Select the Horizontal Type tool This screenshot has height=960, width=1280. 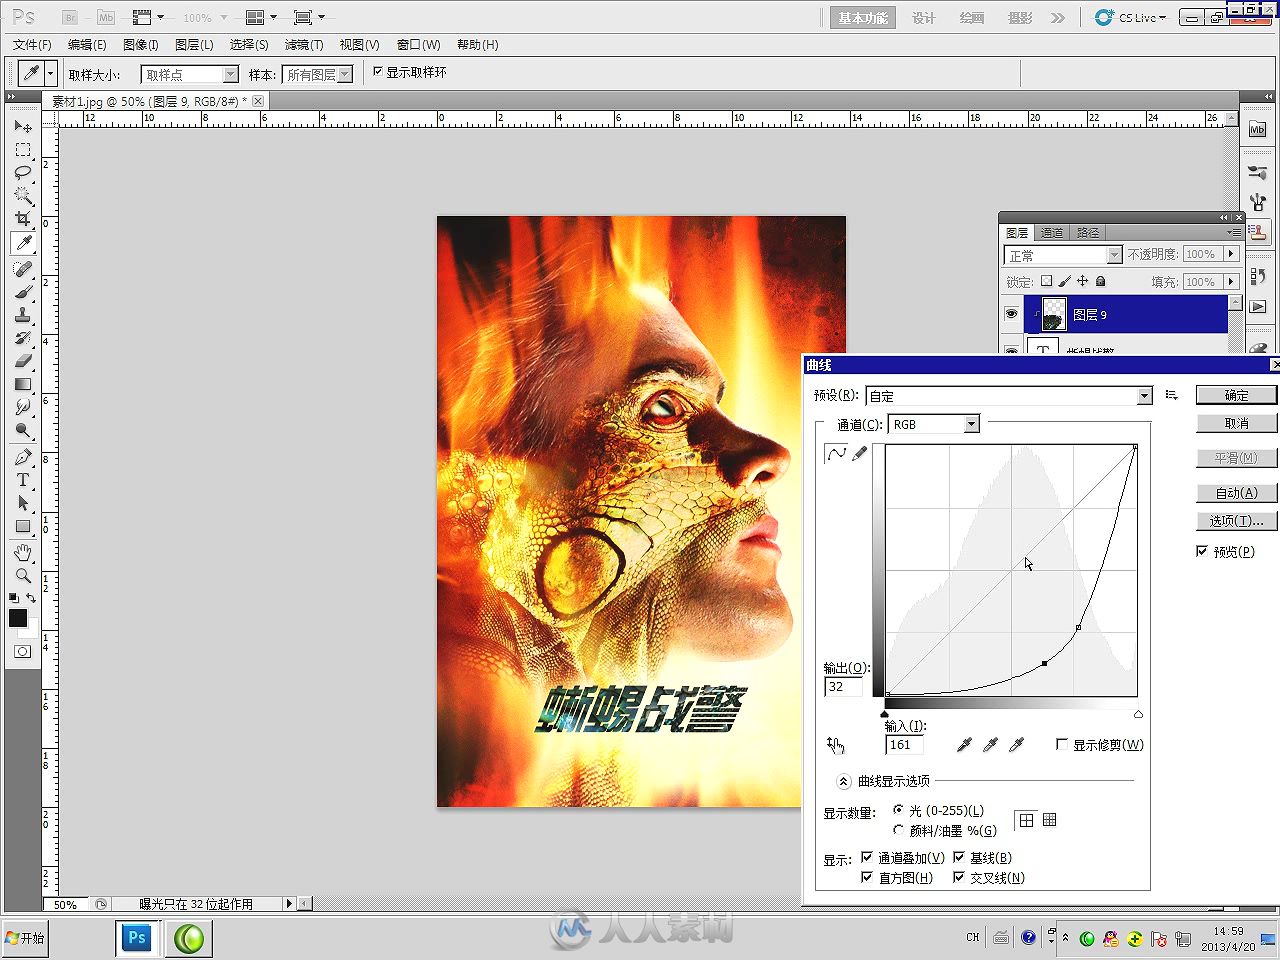pyautogui.click(x=23, y=480)
